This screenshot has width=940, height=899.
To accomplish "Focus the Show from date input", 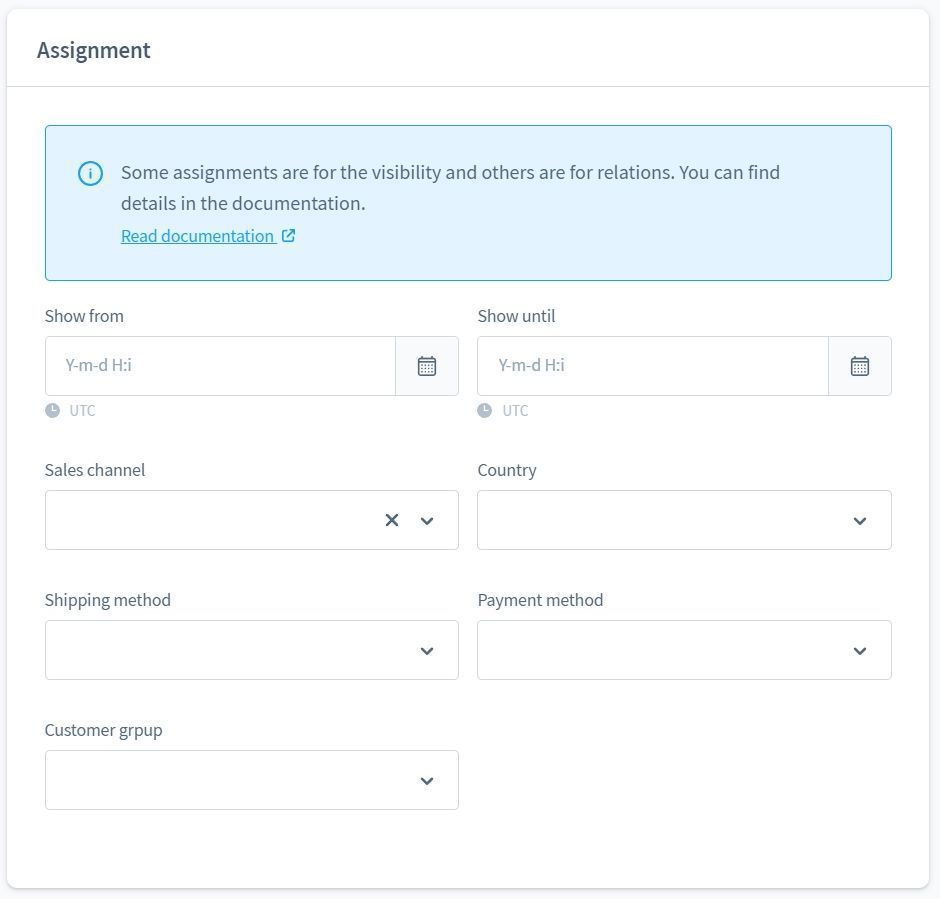I will [220, 366].
